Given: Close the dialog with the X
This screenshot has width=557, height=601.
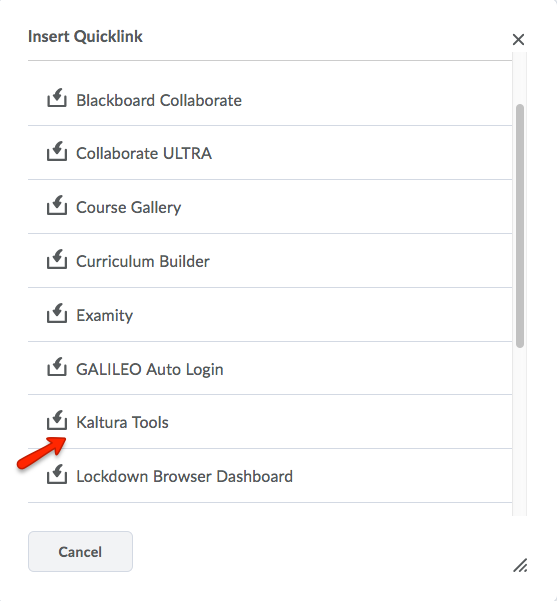Looking at the screenshot, I should 518,39.
